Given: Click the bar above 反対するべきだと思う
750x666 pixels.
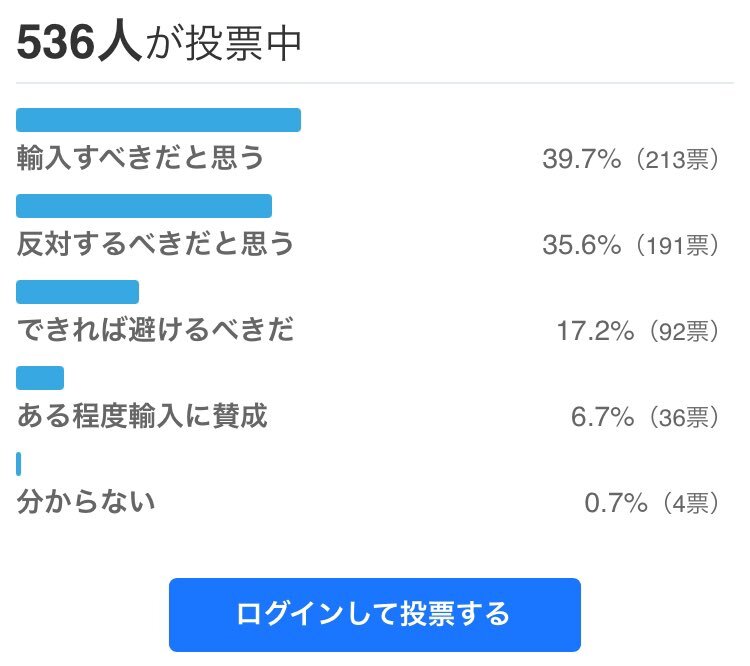Looking at the screenshot, I should [144, 206].
